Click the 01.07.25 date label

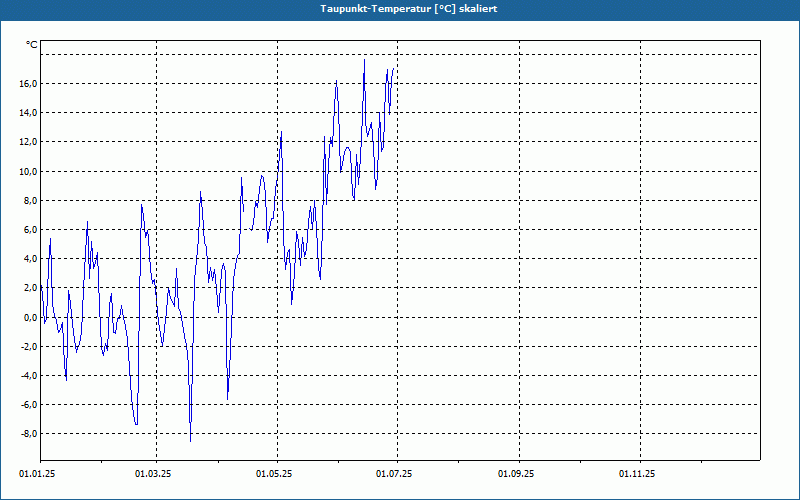pos(394,474)
